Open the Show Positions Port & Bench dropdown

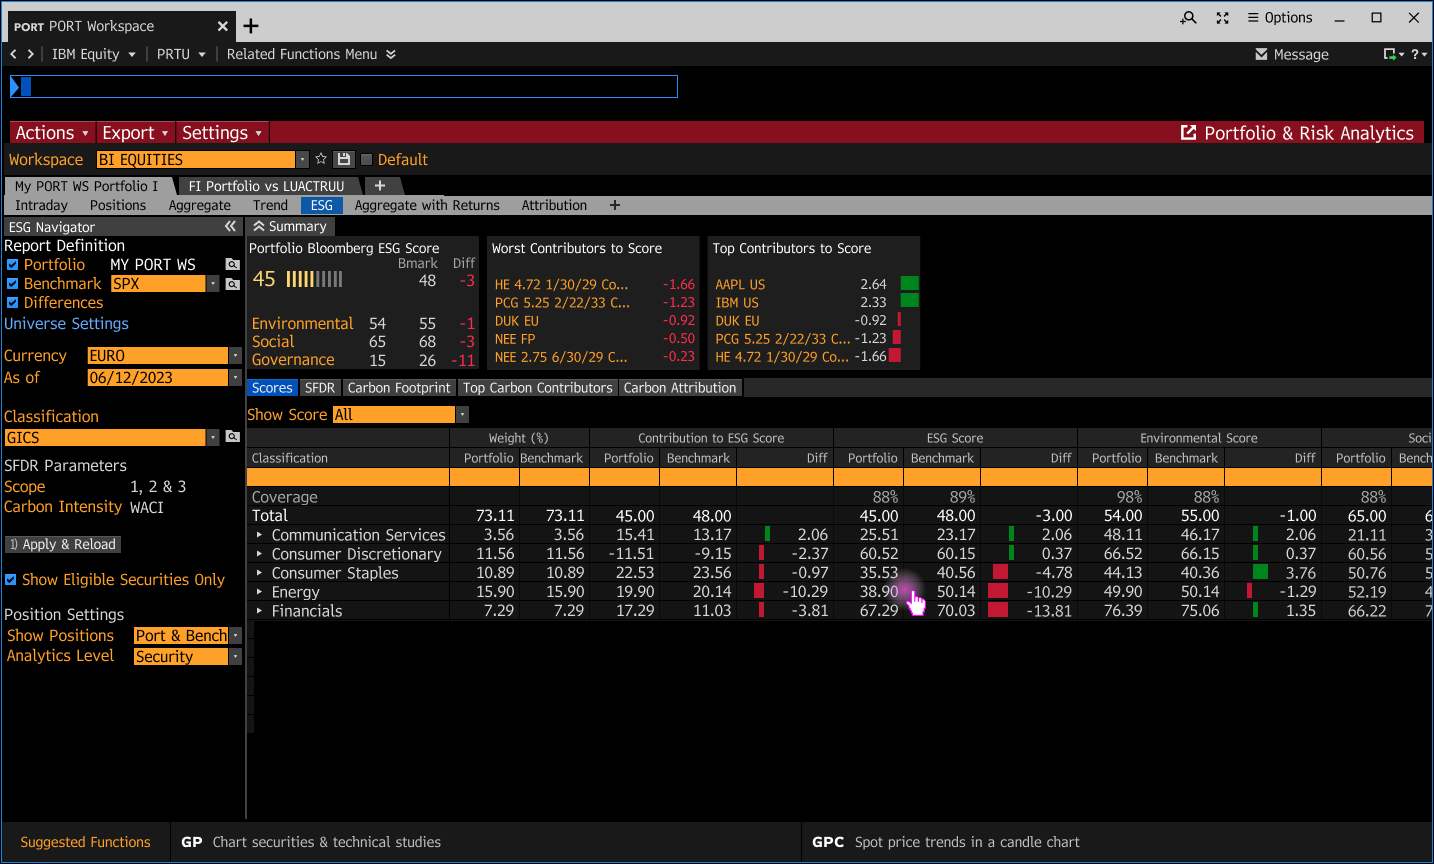(x=235, y=636)
